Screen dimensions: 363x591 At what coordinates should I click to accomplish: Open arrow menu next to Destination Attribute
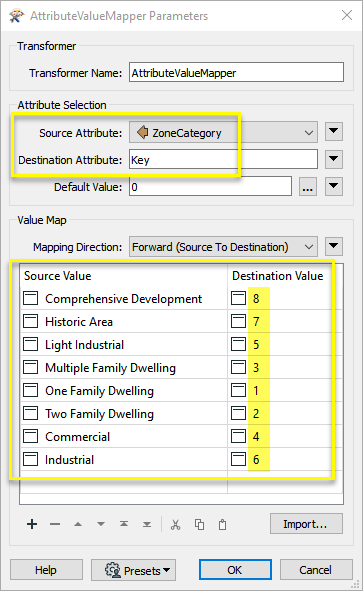coord(334,159)
